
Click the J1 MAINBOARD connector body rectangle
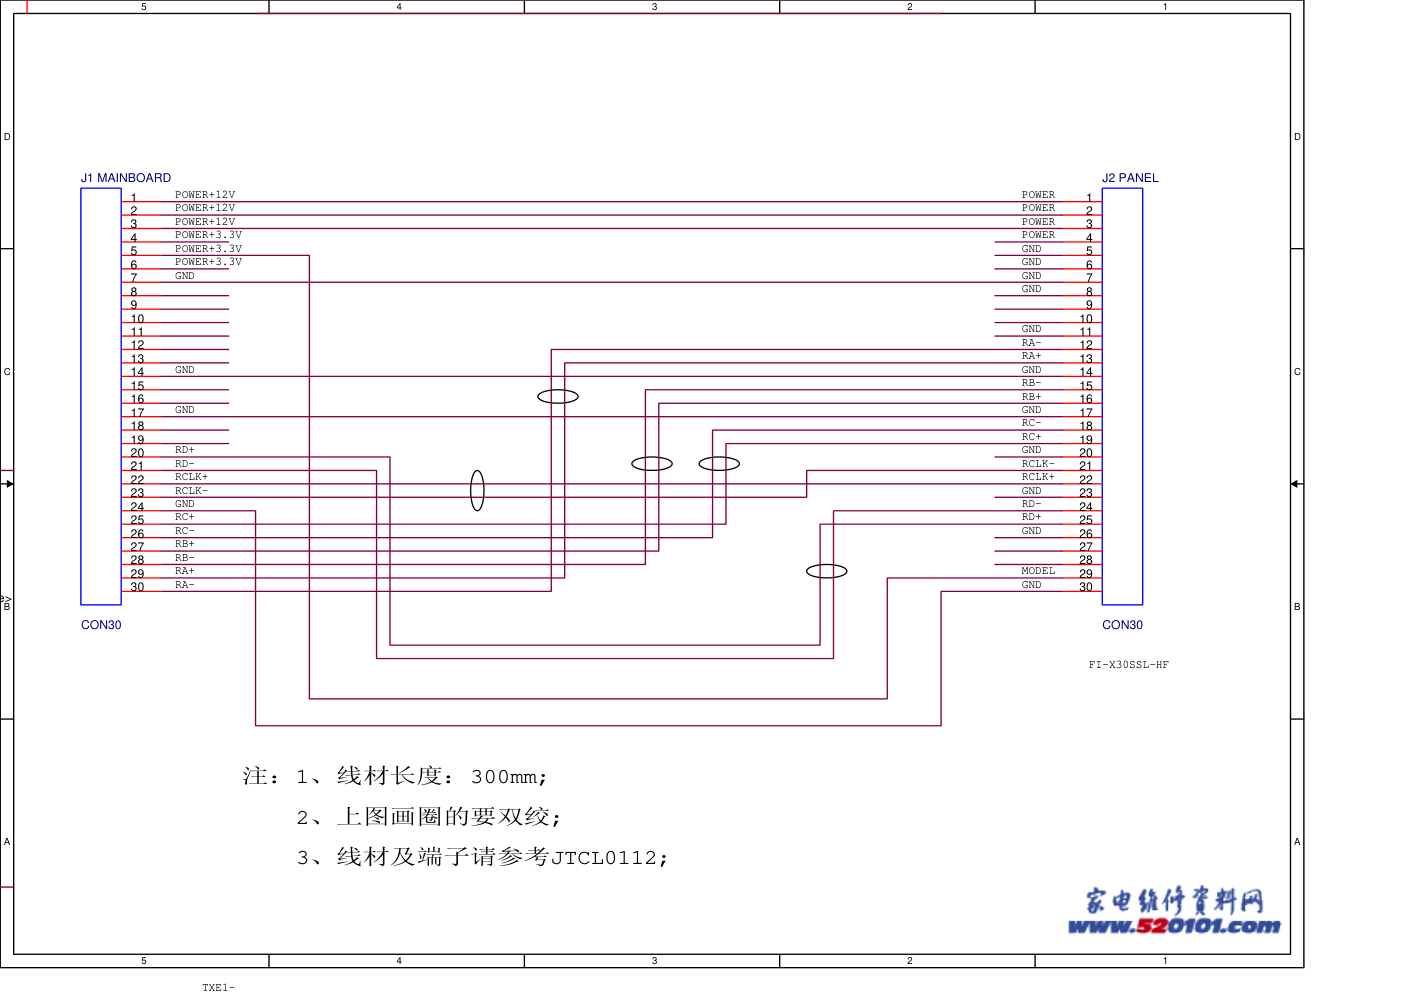tap(101, 397)
